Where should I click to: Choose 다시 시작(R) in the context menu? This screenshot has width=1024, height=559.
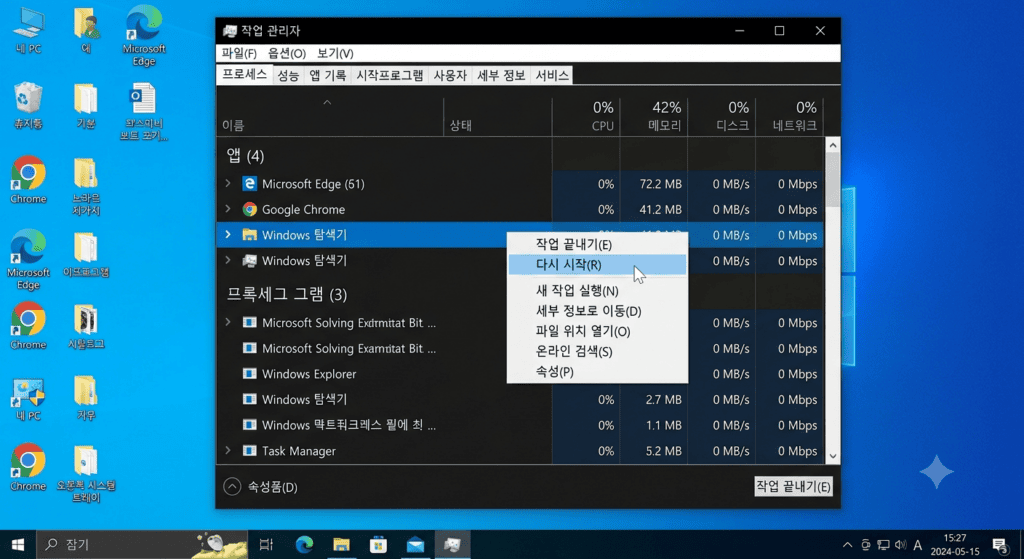pos(597,264)
